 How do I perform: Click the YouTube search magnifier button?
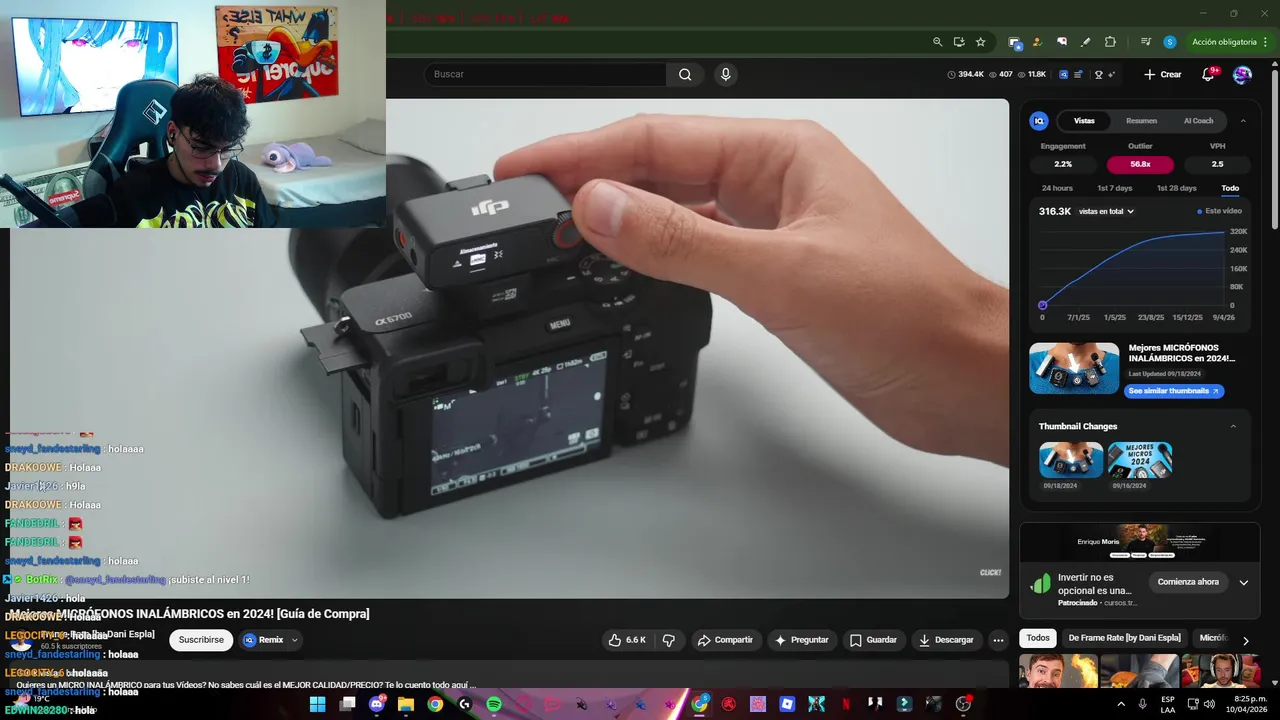[x=685, y=74]
